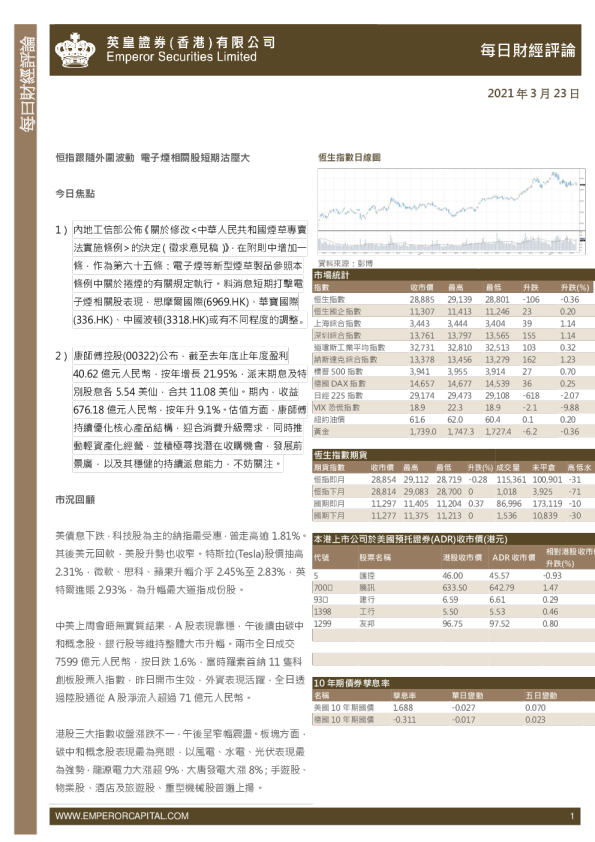Click the 今日焦點 section heading
This screenshot has width=595, height=842.
[x=75, y=193]
